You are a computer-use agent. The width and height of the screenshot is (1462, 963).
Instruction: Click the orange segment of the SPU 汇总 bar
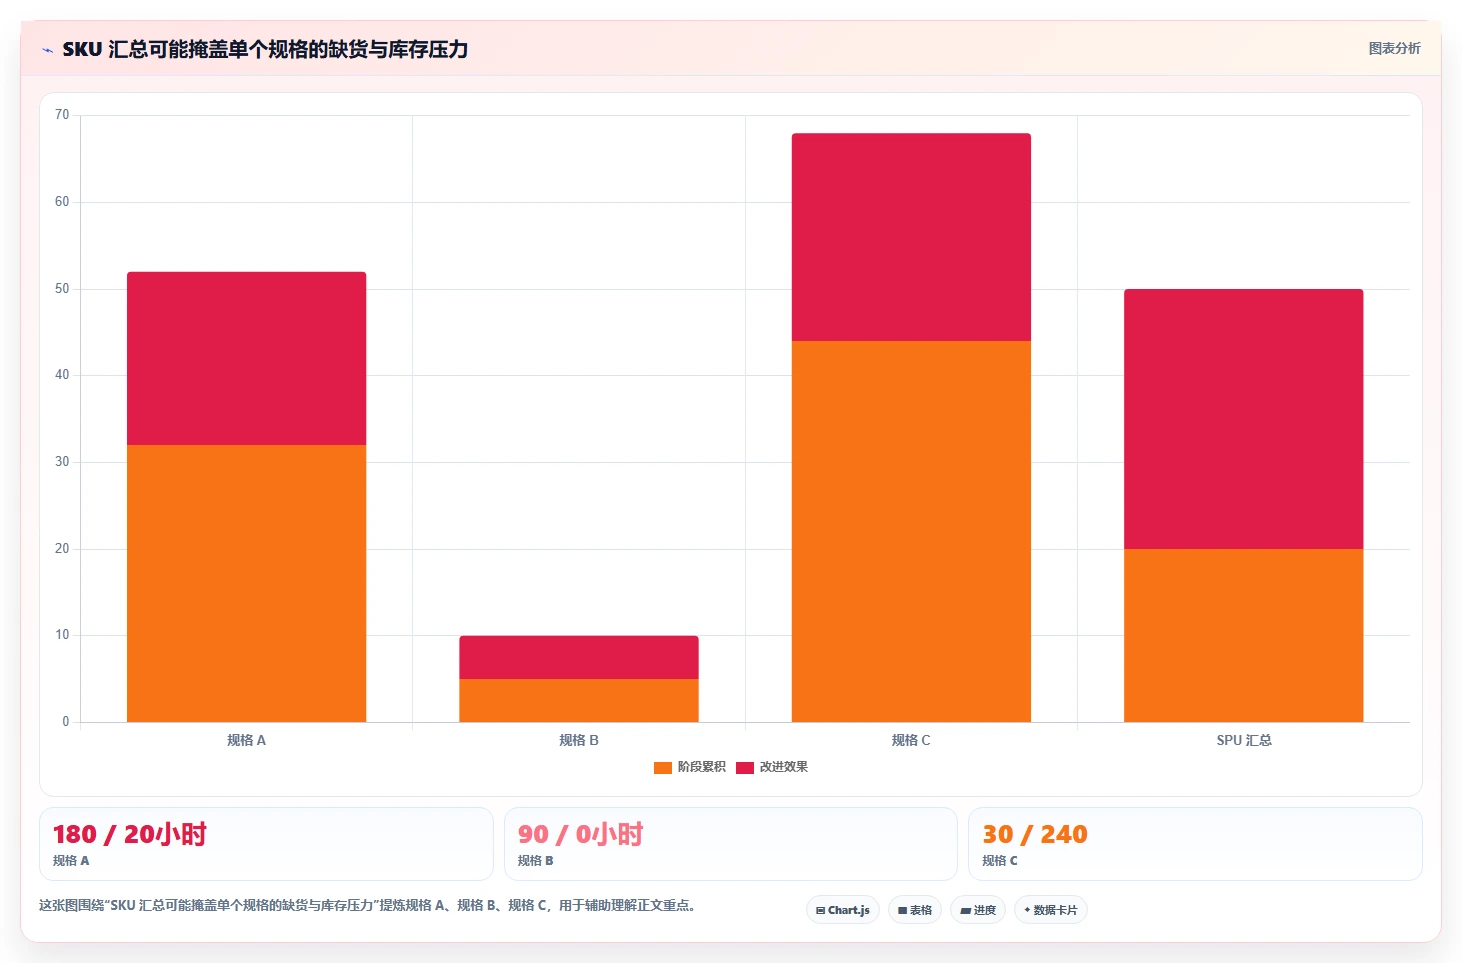(1244, 635)
